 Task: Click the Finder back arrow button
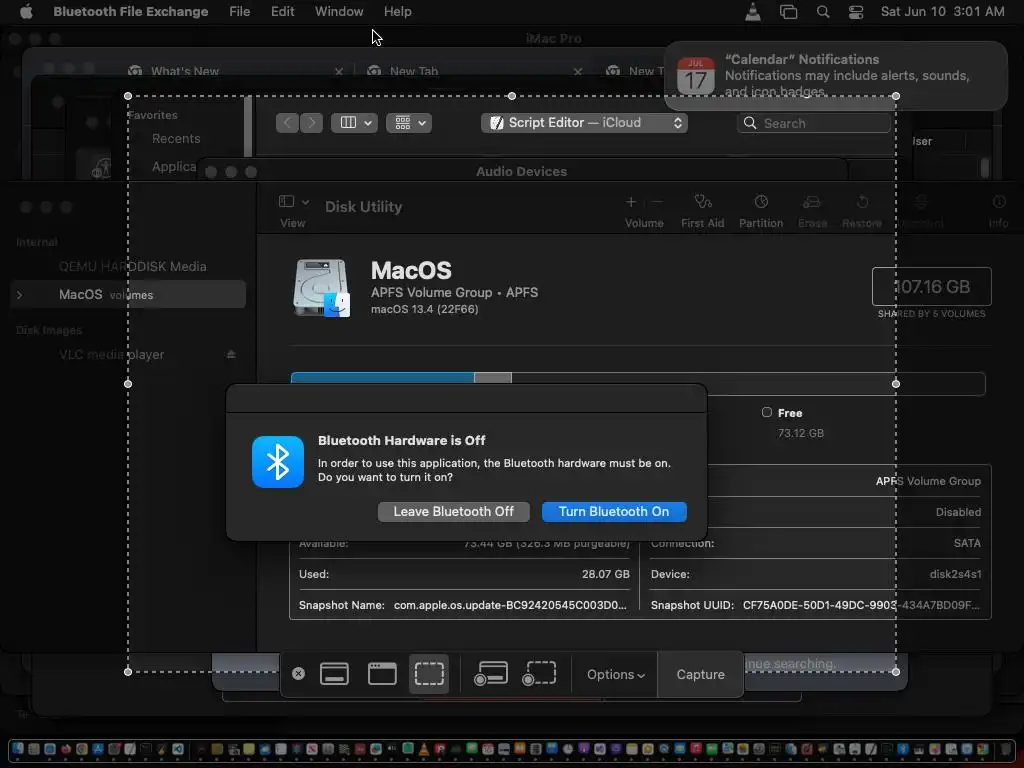pos(287,123)
